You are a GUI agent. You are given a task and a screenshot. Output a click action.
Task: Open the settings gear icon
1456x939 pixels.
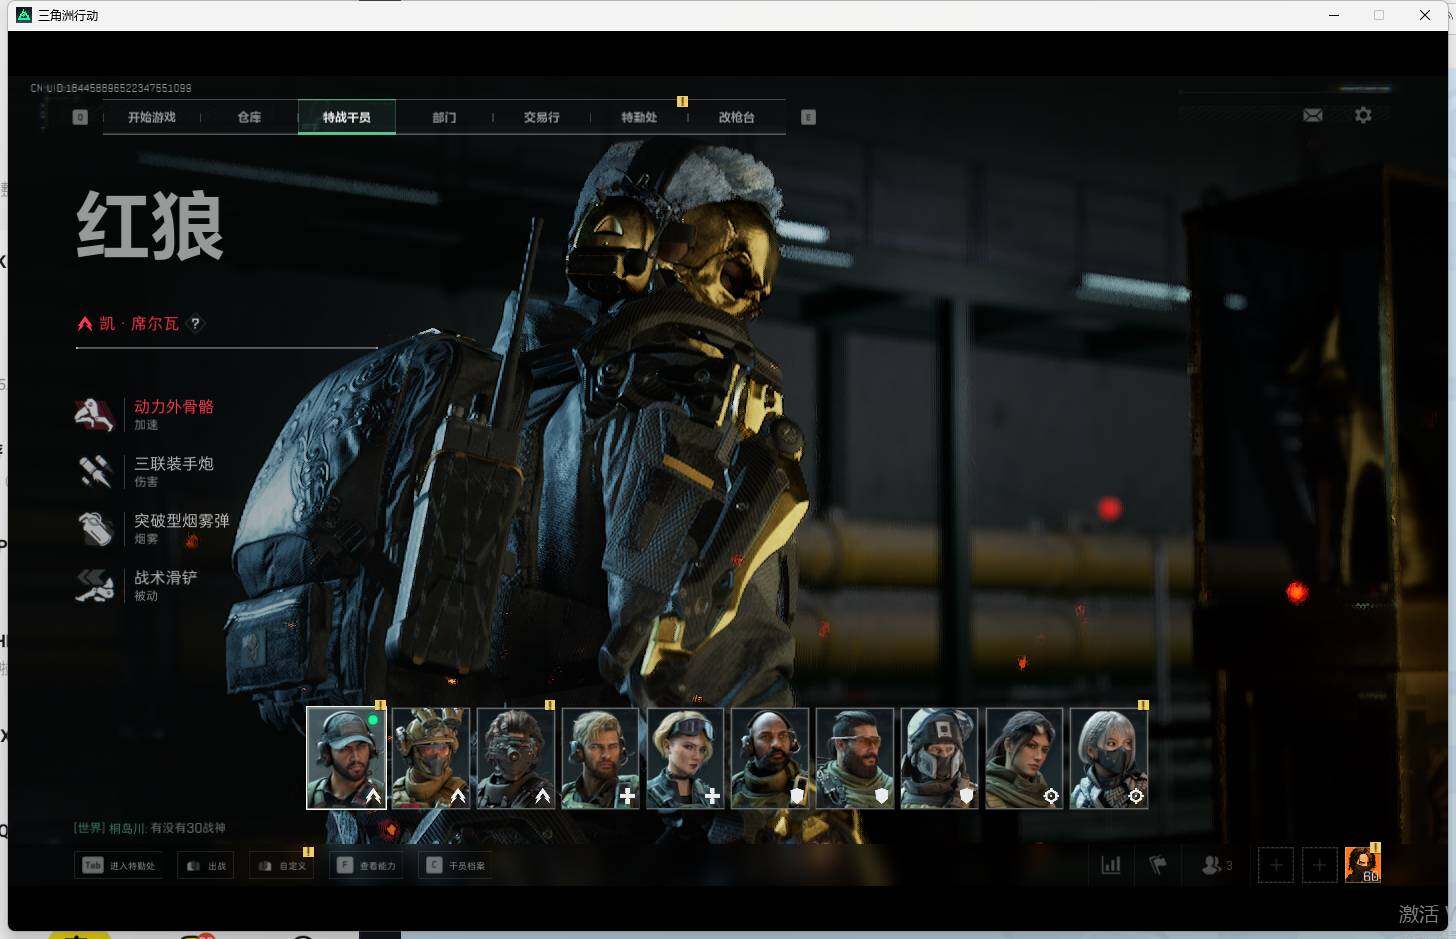1363,116
